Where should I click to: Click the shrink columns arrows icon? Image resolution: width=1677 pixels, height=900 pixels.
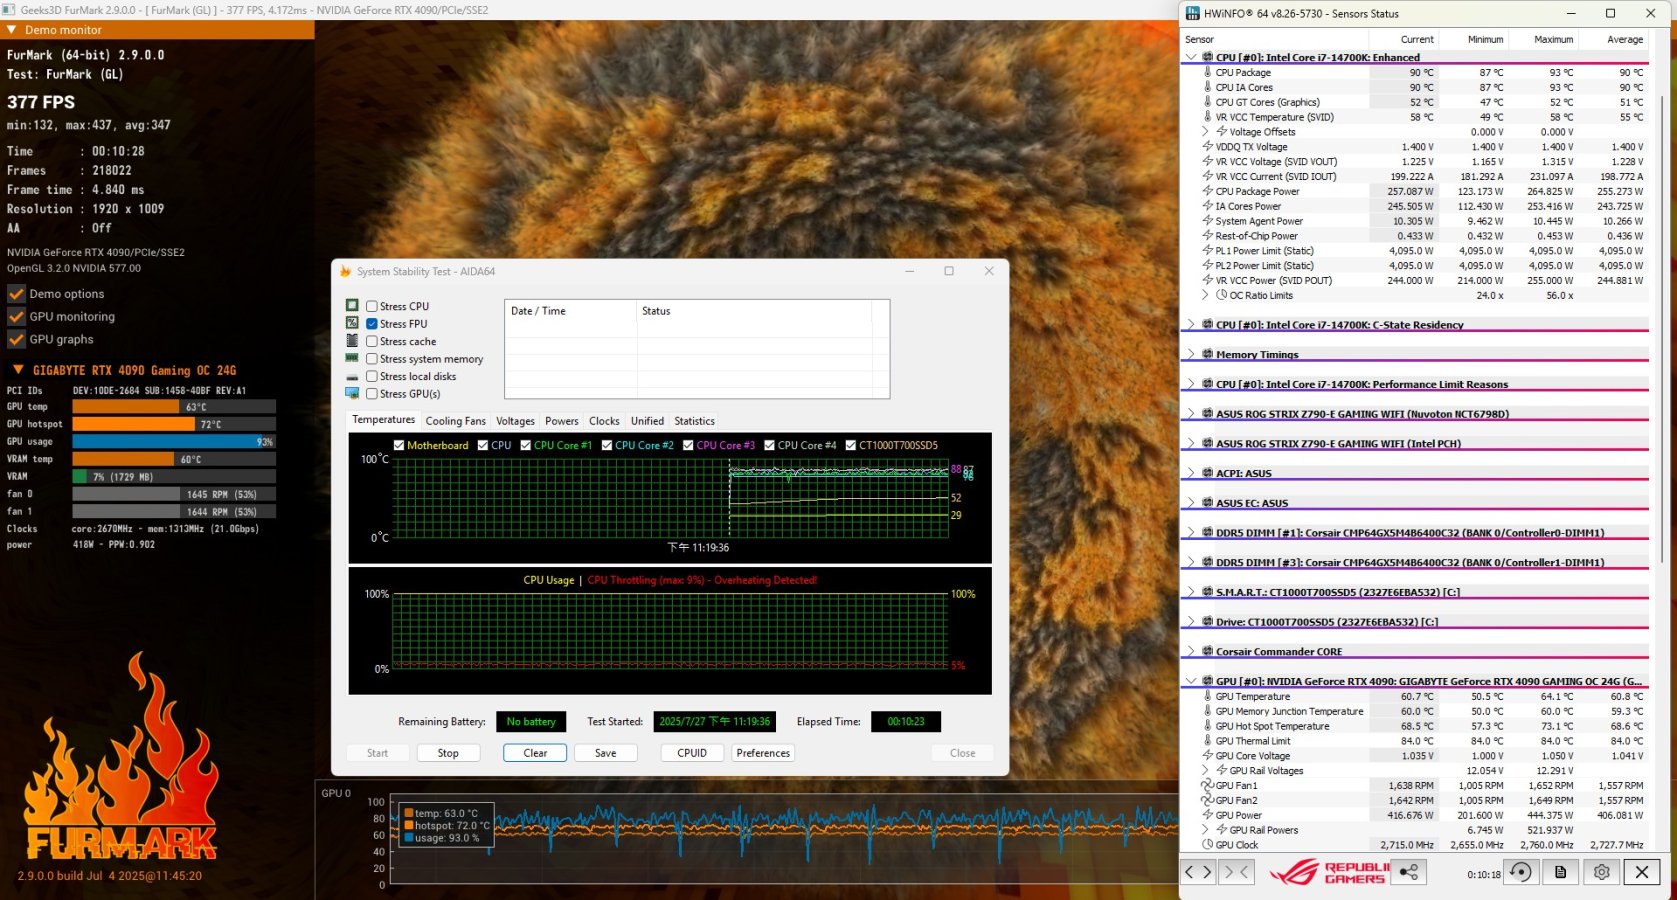[x=1237, y=872]
